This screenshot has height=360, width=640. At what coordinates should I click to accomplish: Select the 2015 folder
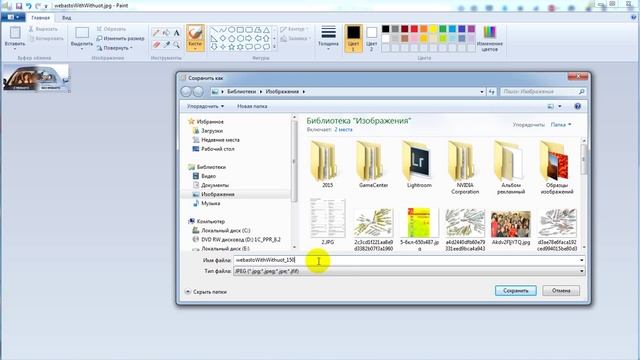[327, 164]
